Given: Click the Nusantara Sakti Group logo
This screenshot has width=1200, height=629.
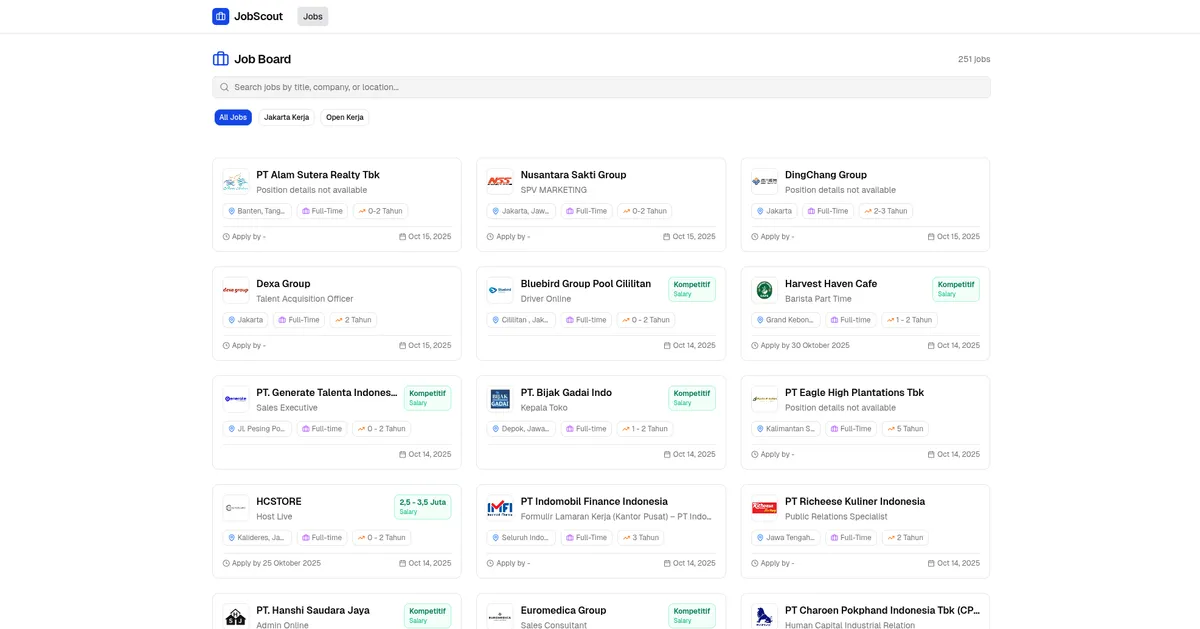Looking at the screenshot, I should [499, 182].
